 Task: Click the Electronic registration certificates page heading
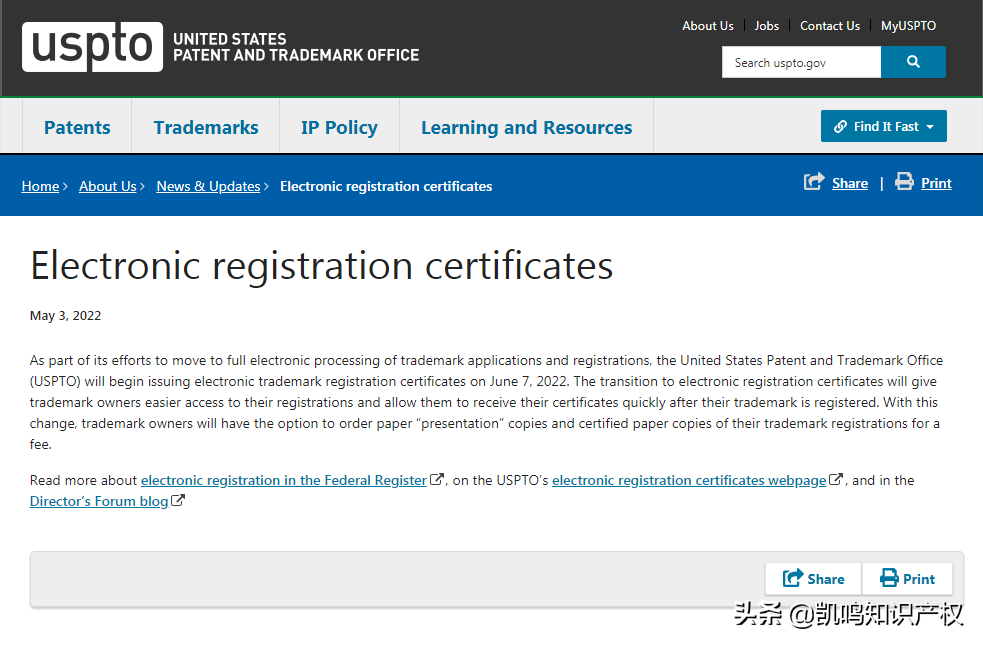(x=322, y=265)
